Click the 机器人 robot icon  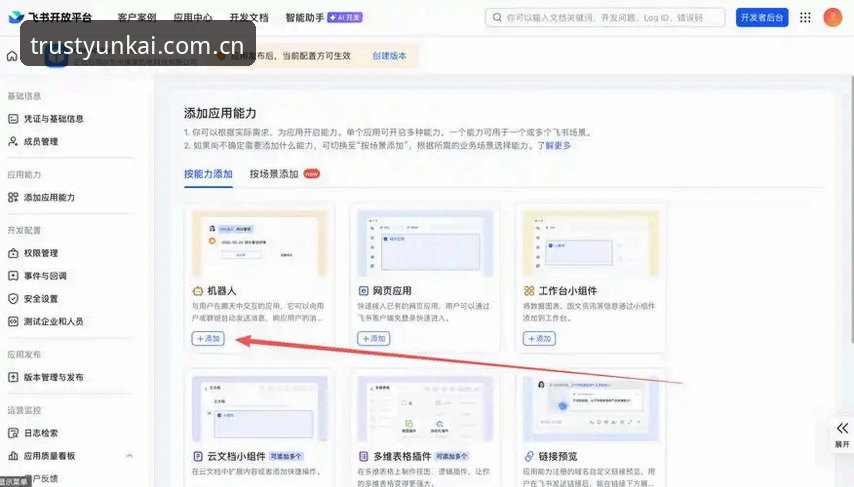[198, 291]
